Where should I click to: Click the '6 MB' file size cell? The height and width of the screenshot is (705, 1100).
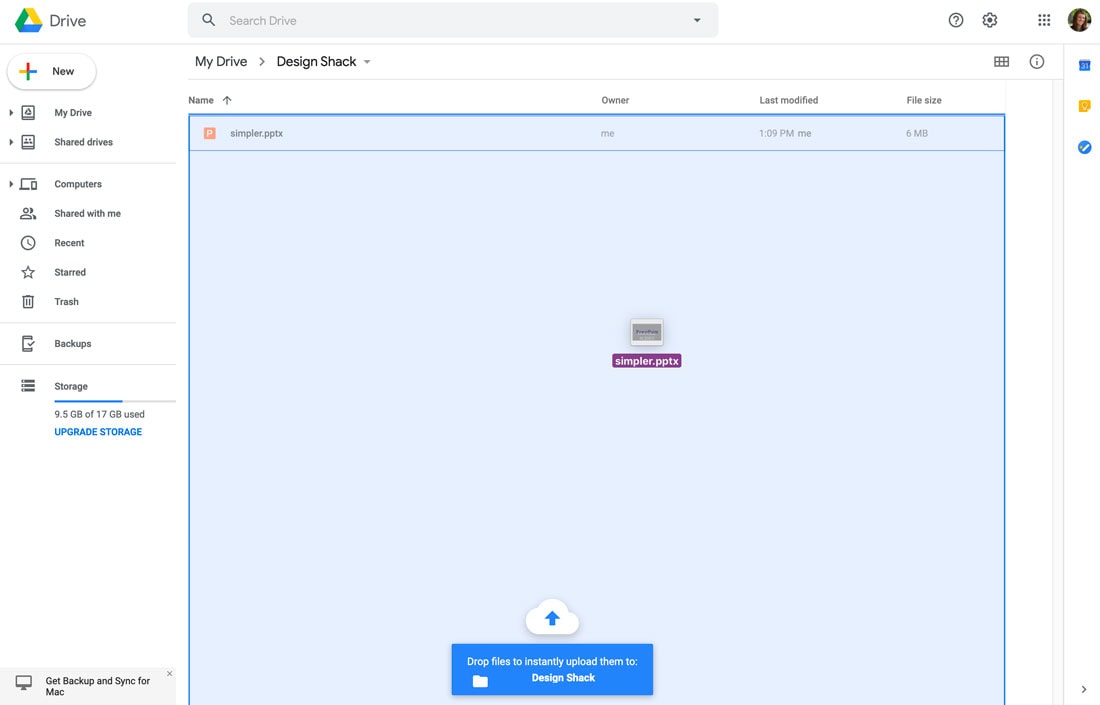[x=917, y=133]
